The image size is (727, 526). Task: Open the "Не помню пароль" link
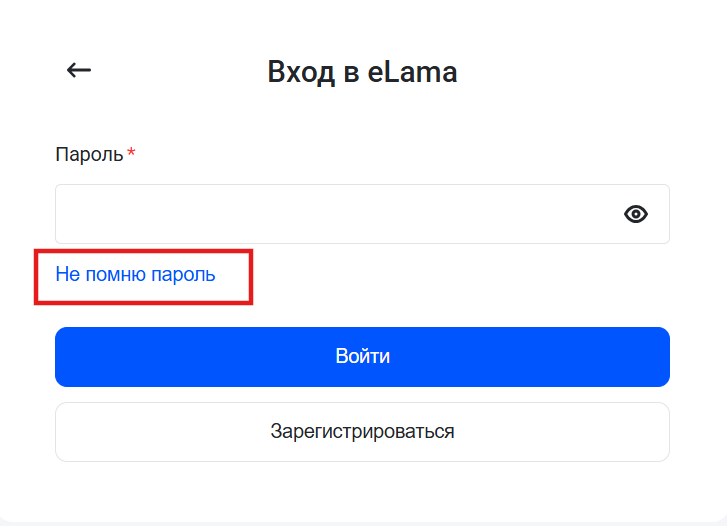[135, 274]
